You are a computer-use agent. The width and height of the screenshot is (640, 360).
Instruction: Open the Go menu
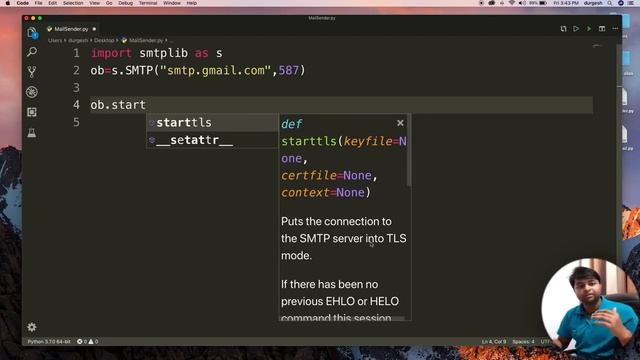(x=109, y=3)
